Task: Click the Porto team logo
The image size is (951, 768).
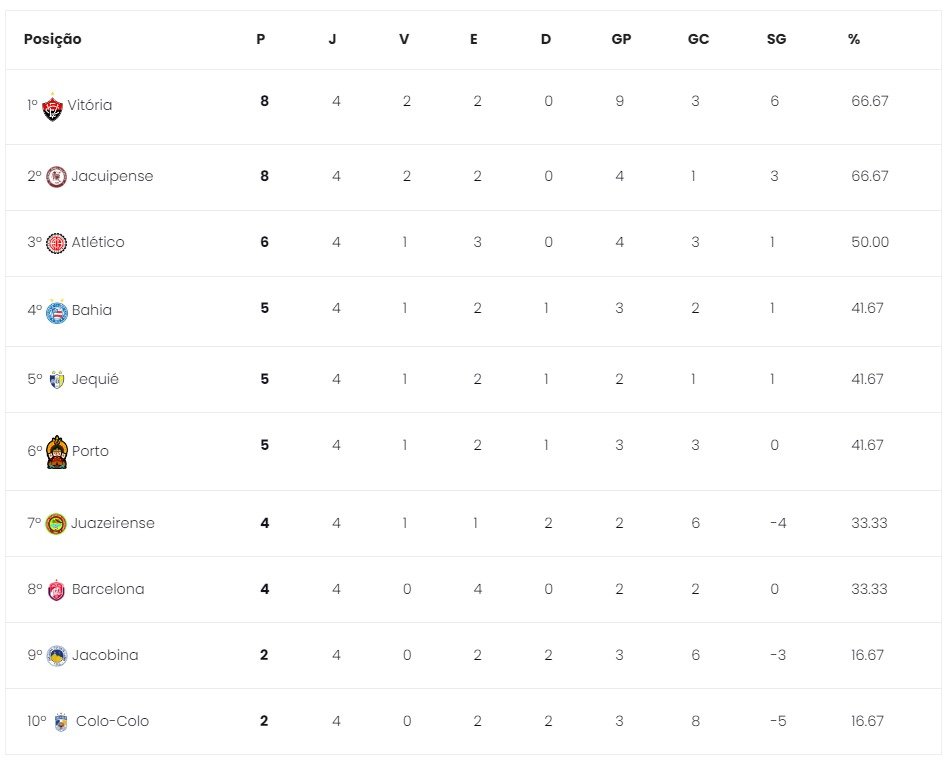Action: 58,451
